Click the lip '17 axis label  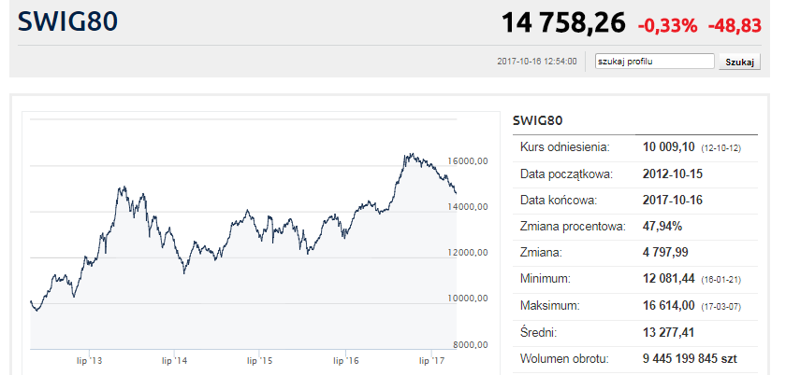point(432,360)
